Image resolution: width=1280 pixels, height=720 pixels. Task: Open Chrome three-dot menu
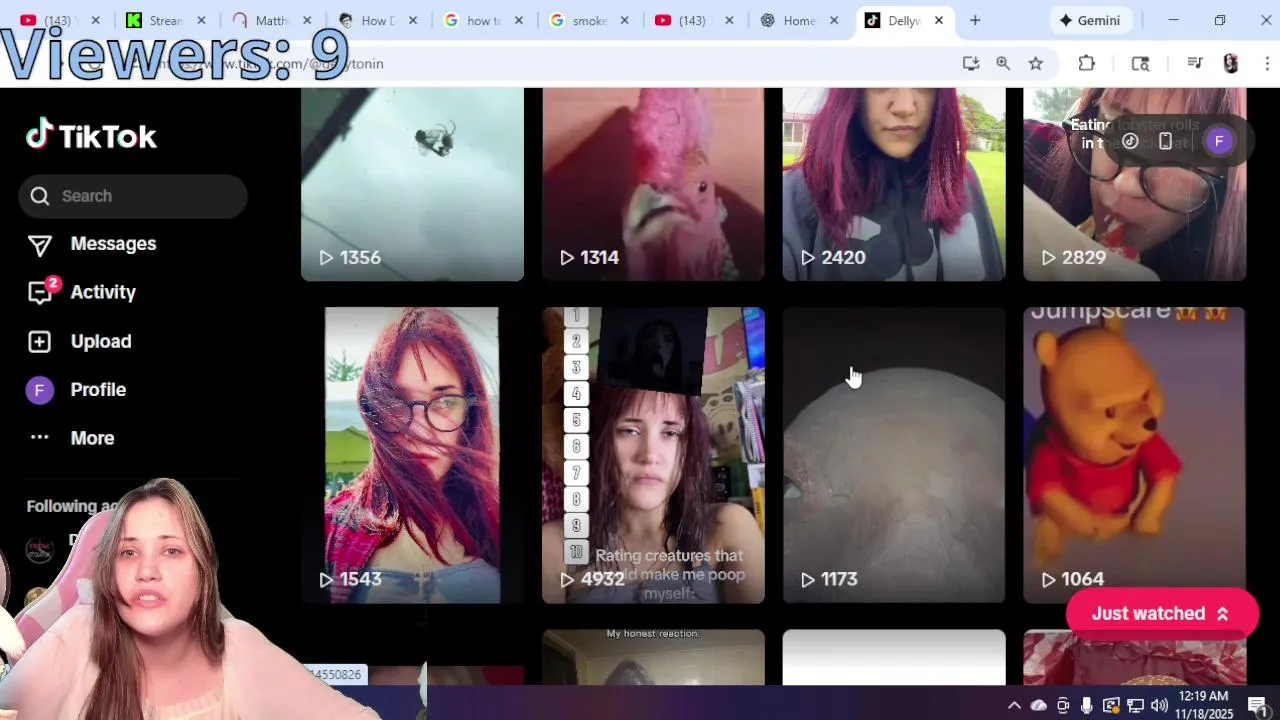click(1266, 63)
